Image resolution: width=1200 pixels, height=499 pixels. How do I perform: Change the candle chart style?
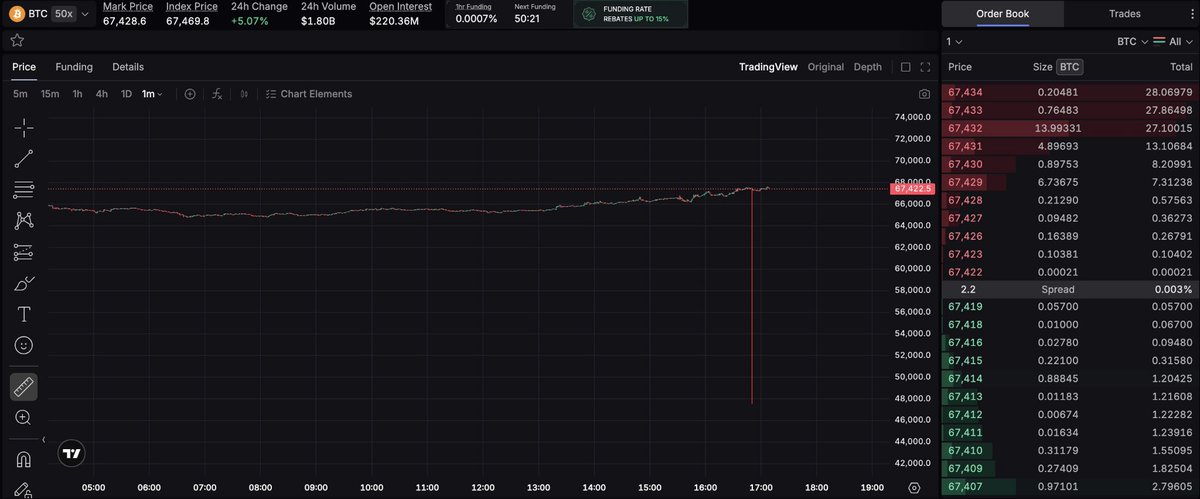tap(245, 94)
